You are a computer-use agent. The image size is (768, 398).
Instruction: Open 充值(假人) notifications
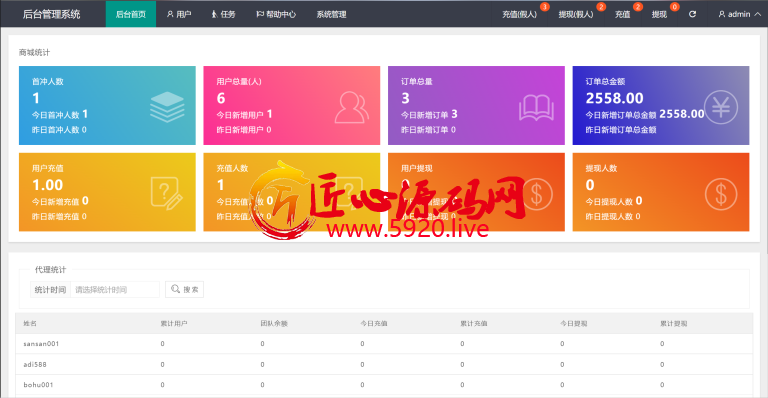coord(519,14)
